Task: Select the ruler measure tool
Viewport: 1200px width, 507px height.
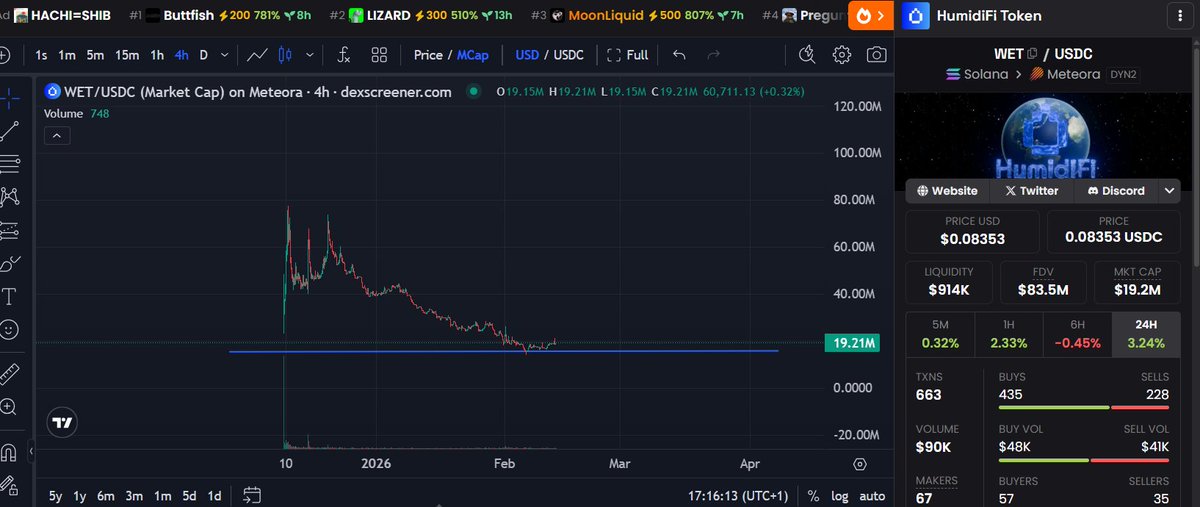Action: click(x=10, y=374)
